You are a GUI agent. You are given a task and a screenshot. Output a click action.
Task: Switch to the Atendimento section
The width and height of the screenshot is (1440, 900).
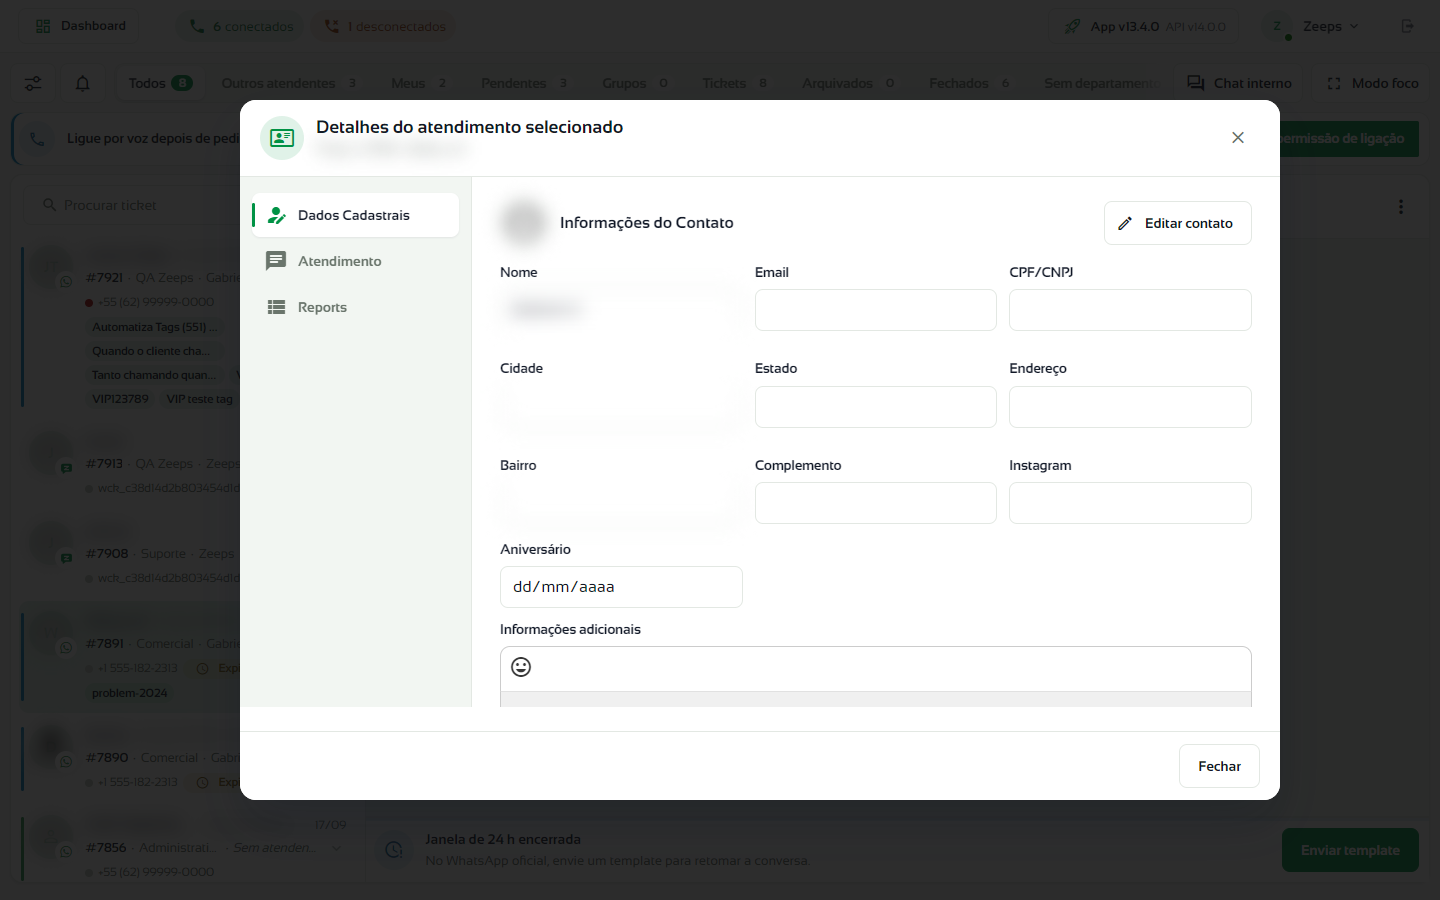355,261
